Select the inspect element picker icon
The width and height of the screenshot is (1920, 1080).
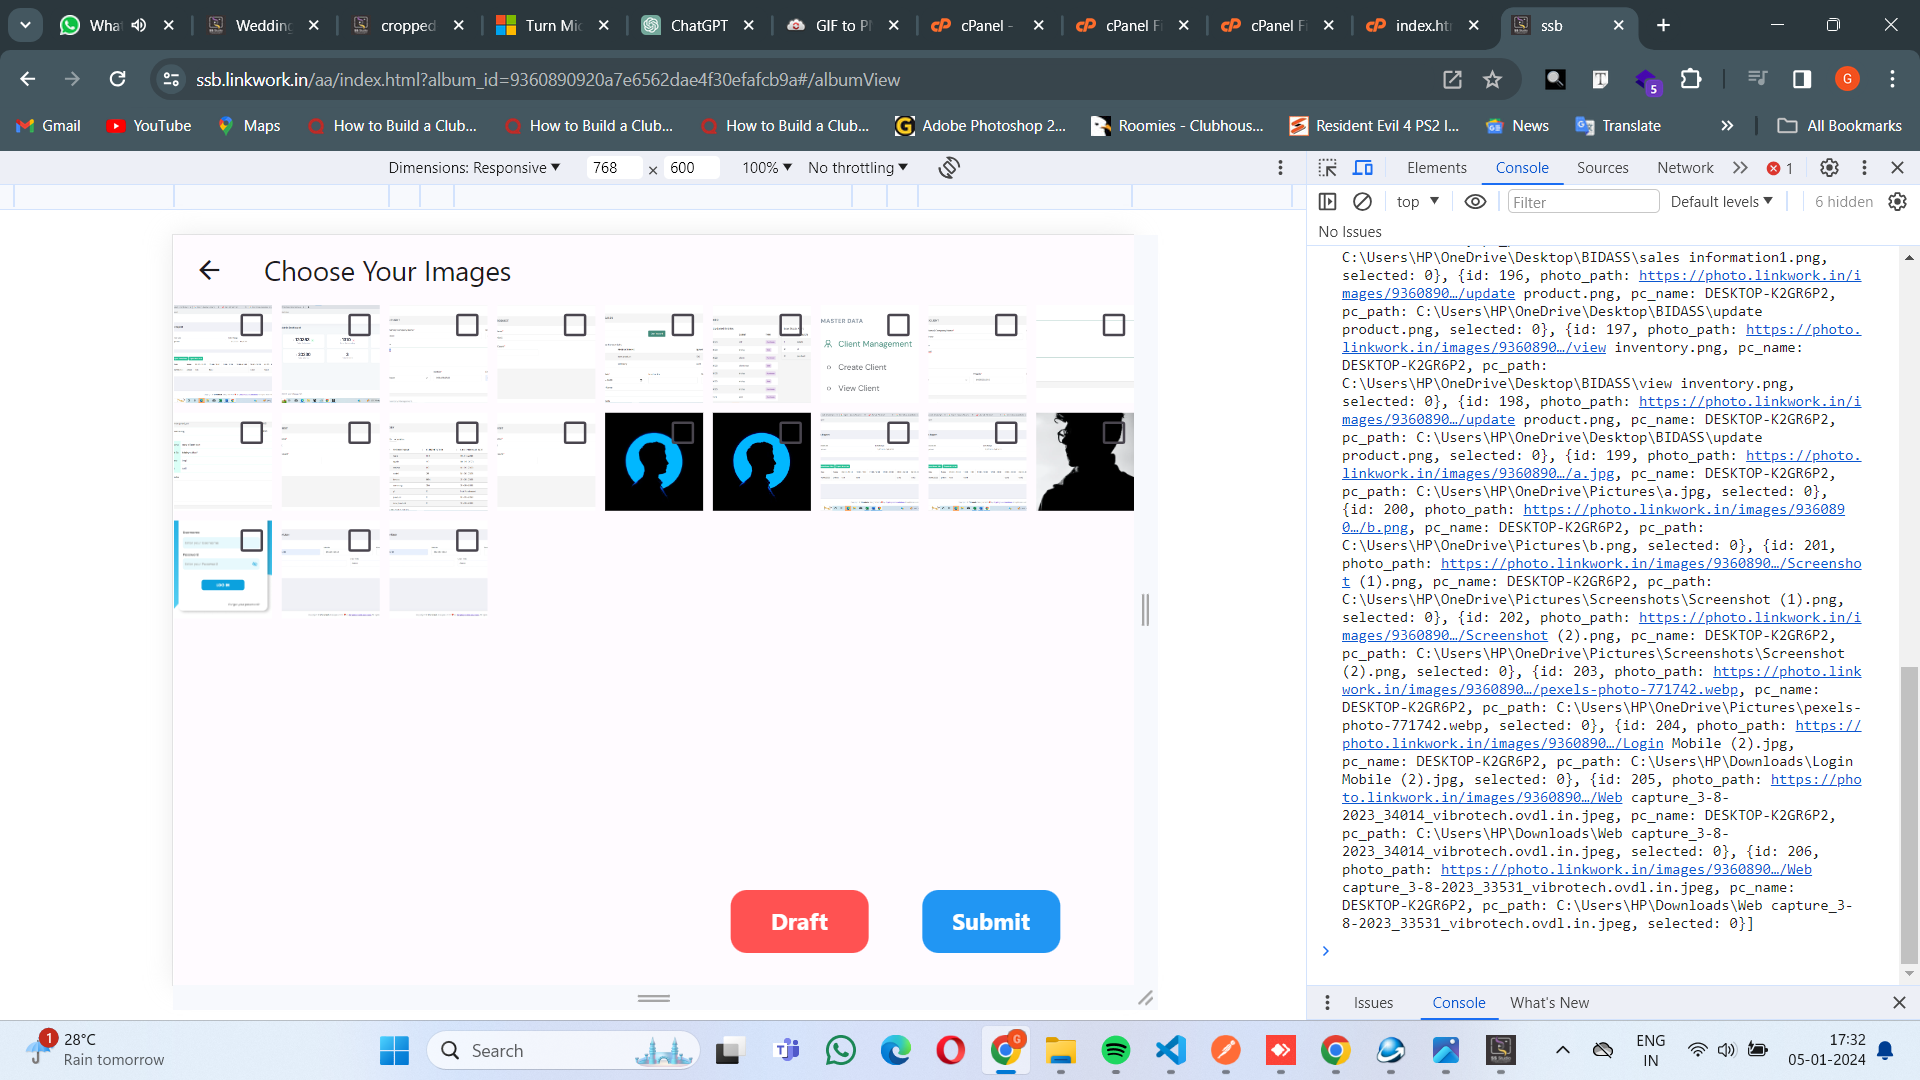point(1327,168)
